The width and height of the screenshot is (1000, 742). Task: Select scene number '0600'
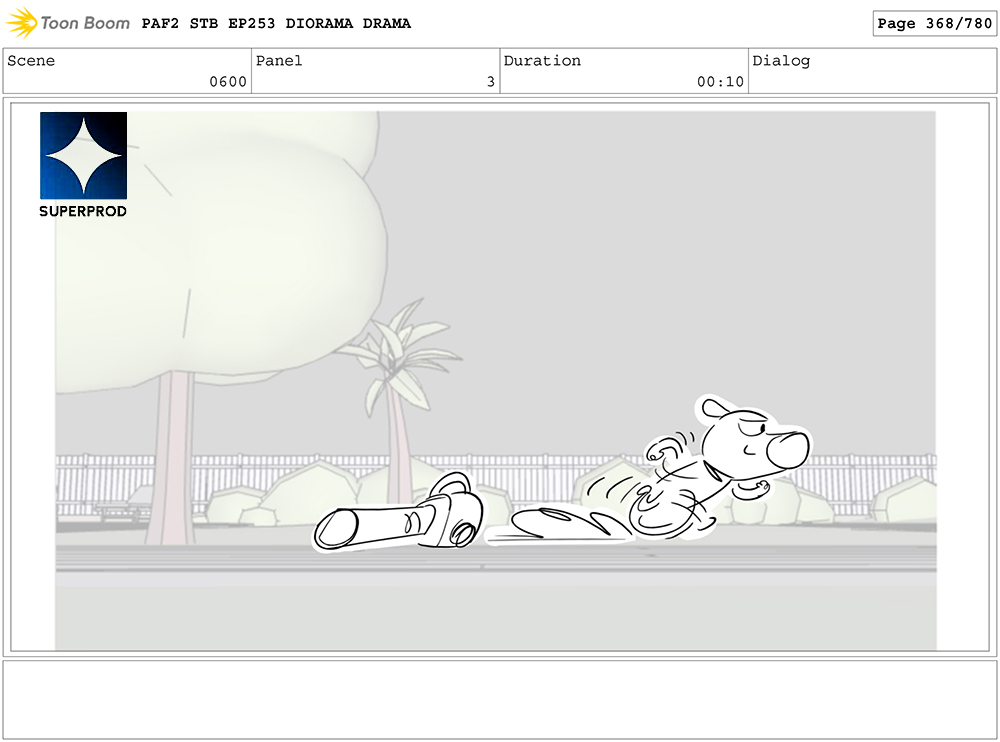[x=228, y=82]
